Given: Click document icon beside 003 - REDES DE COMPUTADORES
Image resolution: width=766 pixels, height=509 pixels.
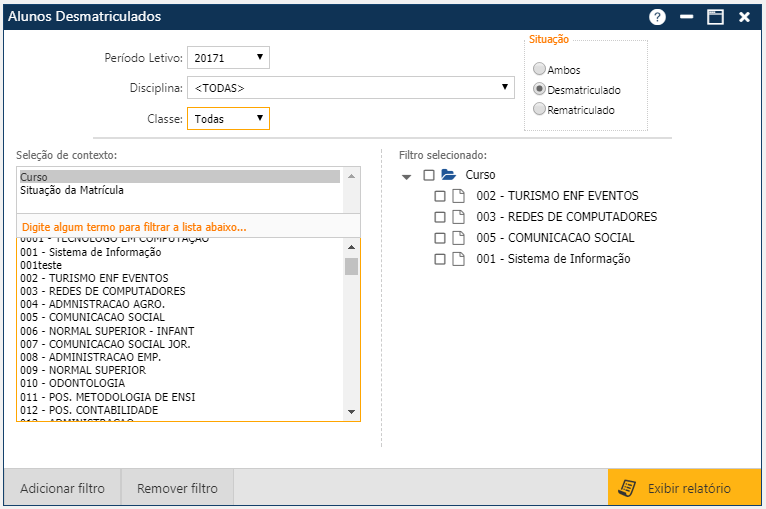Looking at the screenshot, I should (459, 217).
